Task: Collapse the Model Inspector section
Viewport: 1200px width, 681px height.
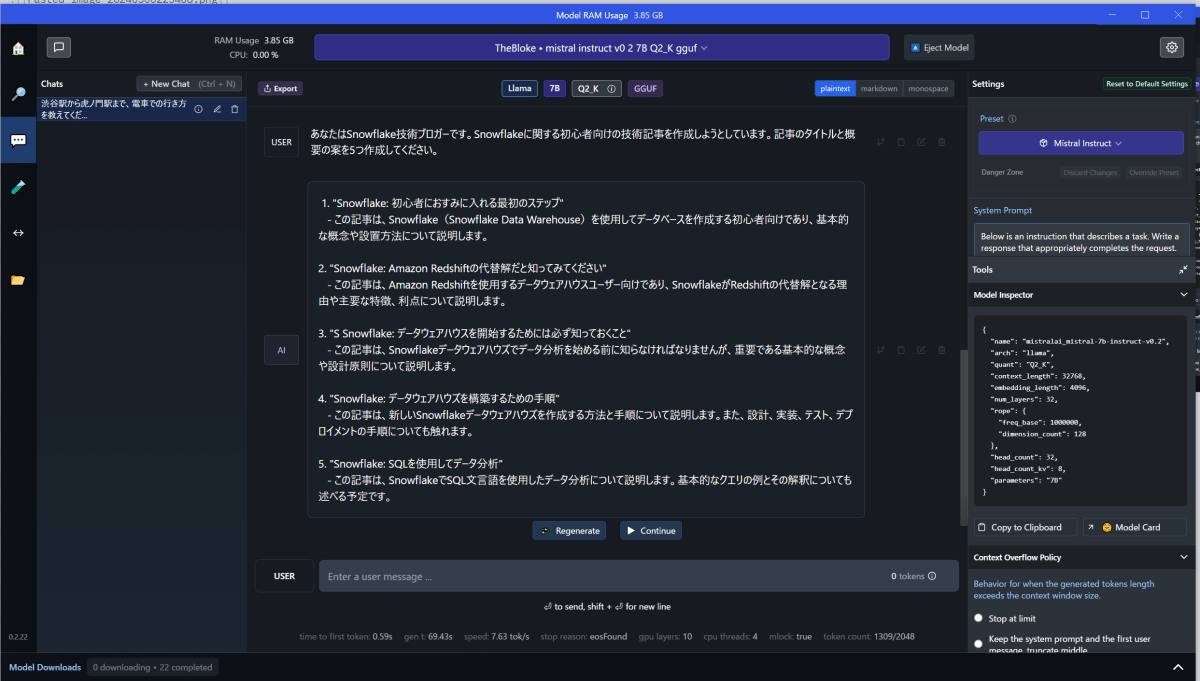Action: pos(1184,295)
